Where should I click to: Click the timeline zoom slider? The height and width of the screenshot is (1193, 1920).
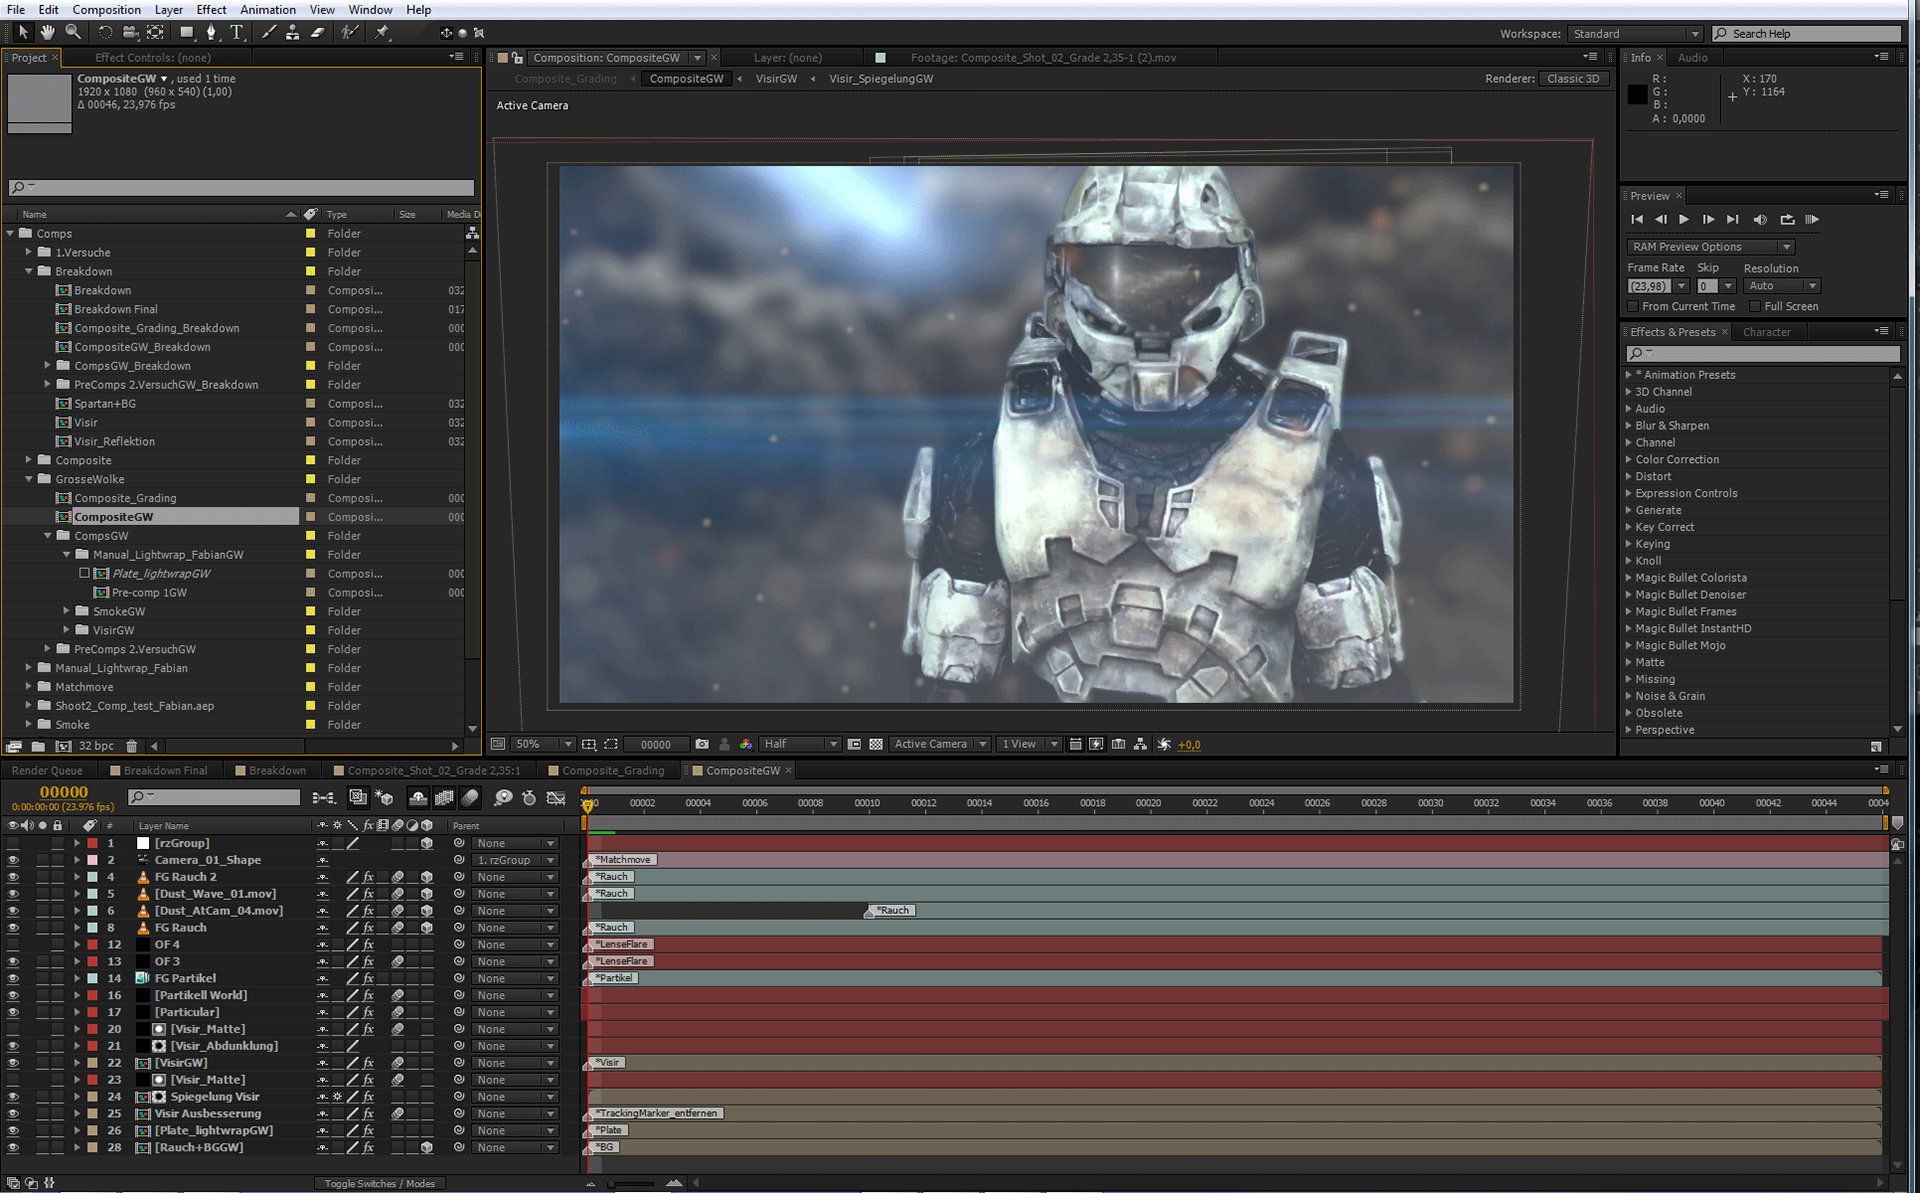point(632,1183)
